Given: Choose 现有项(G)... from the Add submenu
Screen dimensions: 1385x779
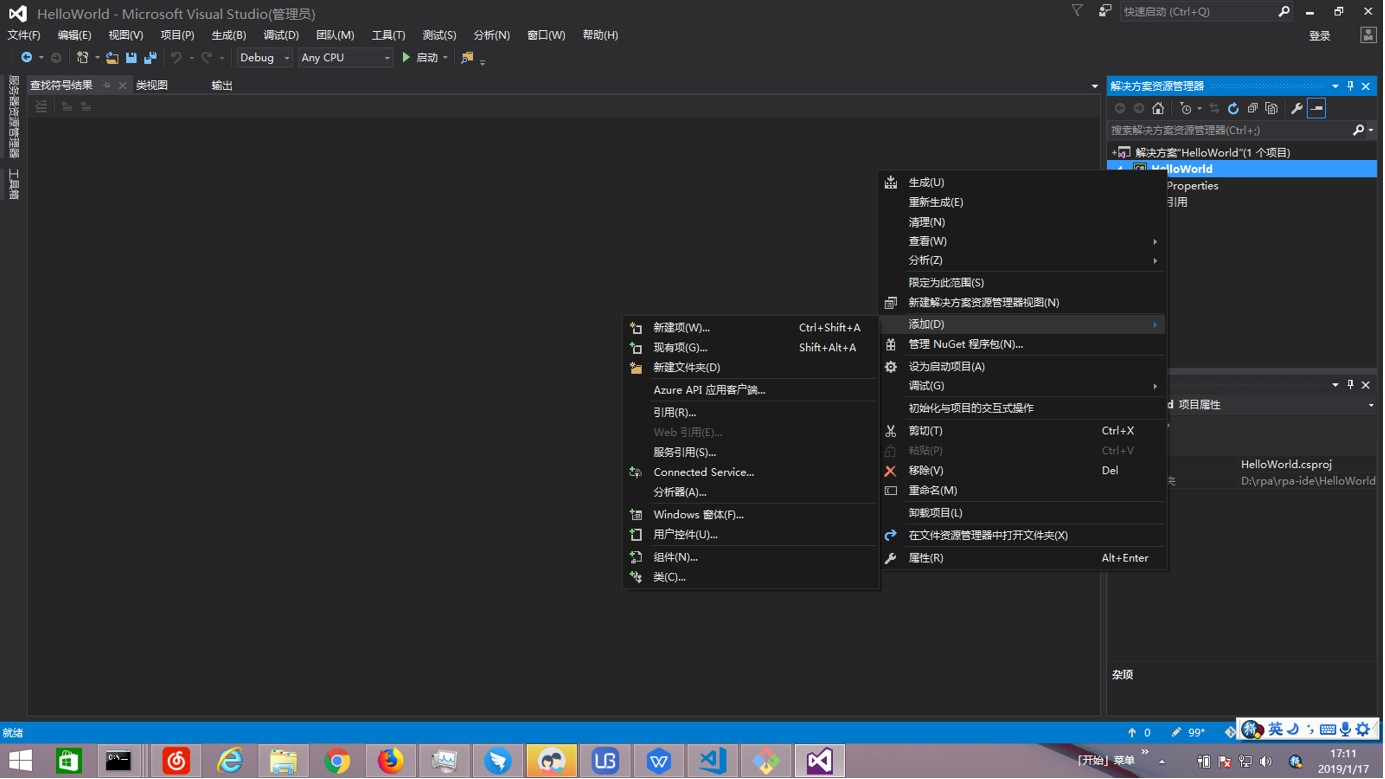Looking at the screenshot, I should coord(750,348).
